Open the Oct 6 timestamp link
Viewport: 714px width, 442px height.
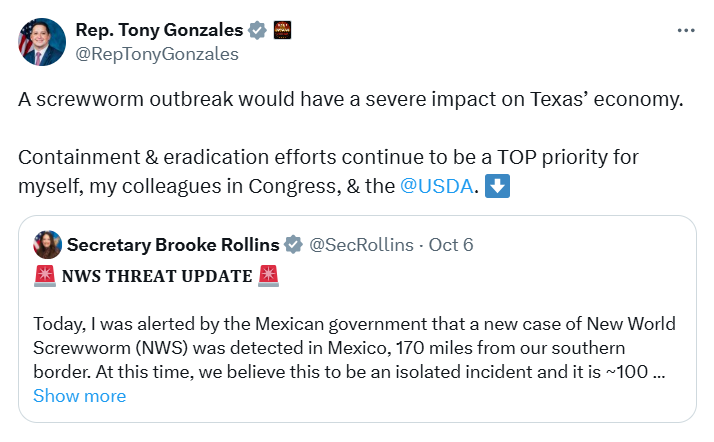click(x=451, y=245)
